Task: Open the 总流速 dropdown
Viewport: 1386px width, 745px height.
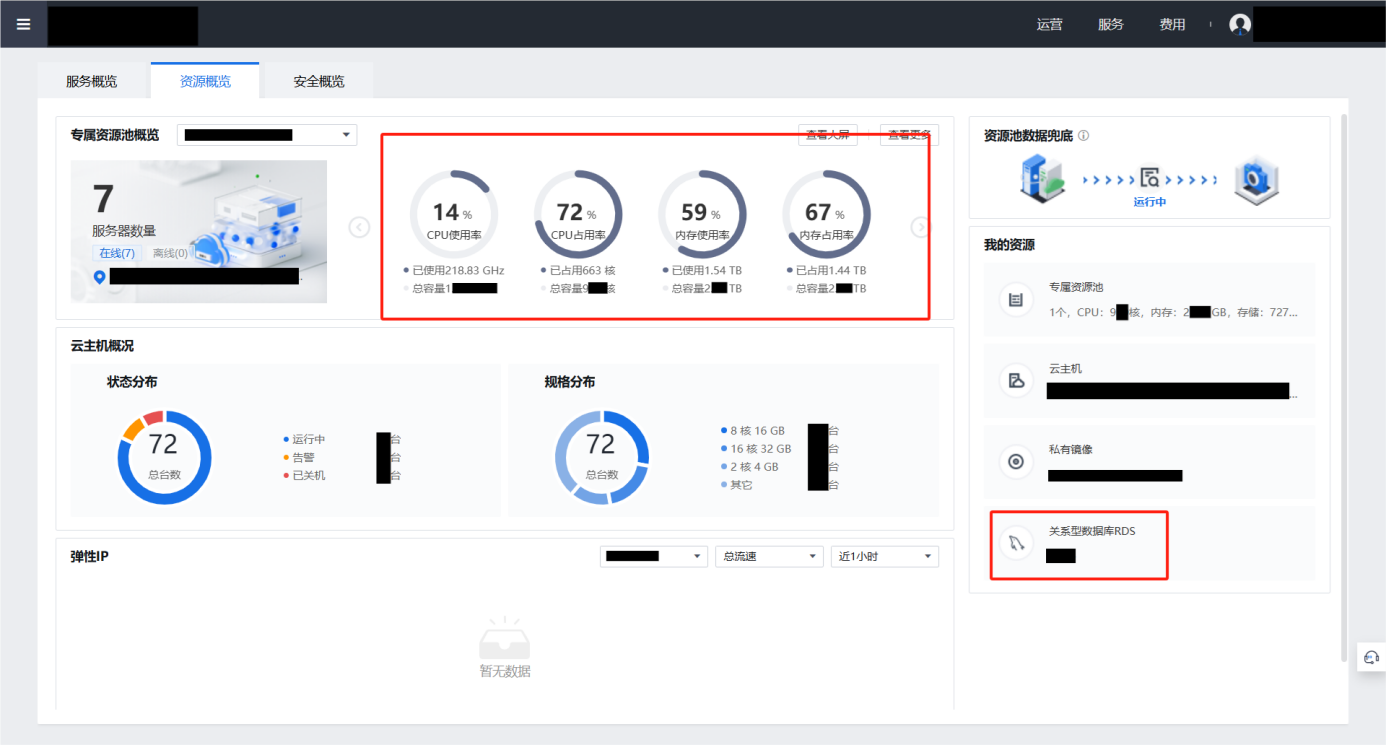Action: [x=768, y=556]
